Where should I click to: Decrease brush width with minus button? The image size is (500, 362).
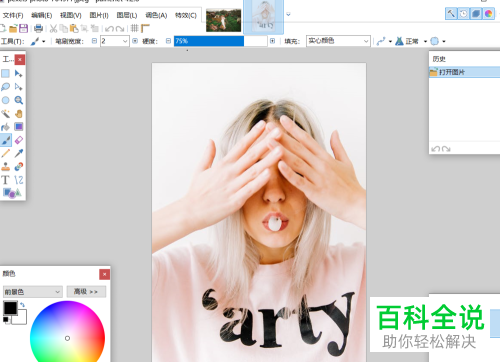(94, 41)
